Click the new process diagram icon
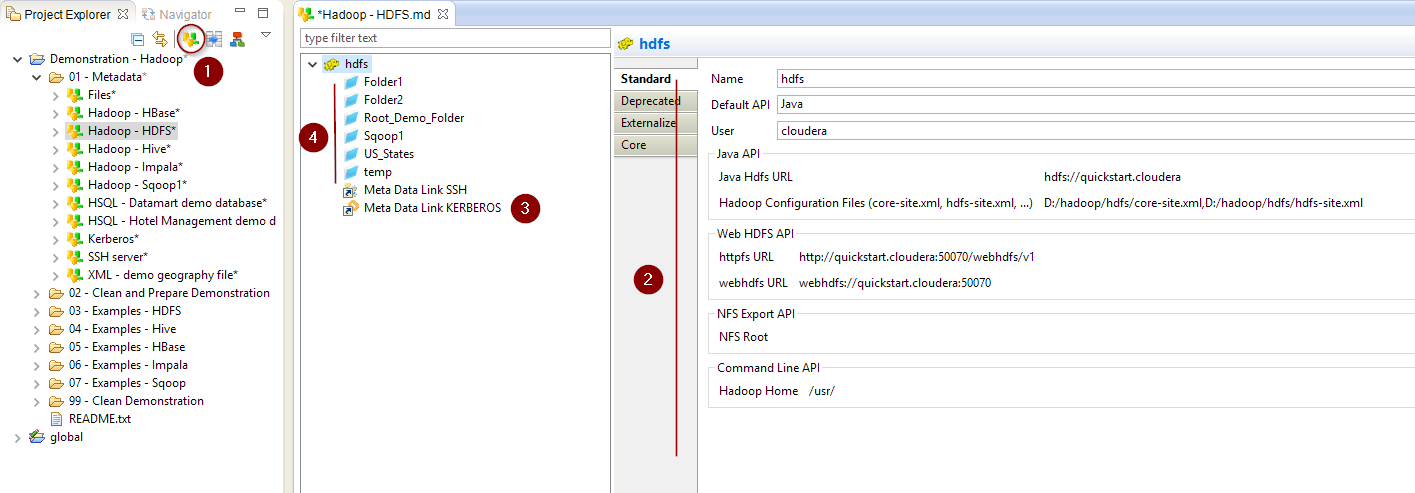Screen dimensions: 1415x493 (237, 39)
